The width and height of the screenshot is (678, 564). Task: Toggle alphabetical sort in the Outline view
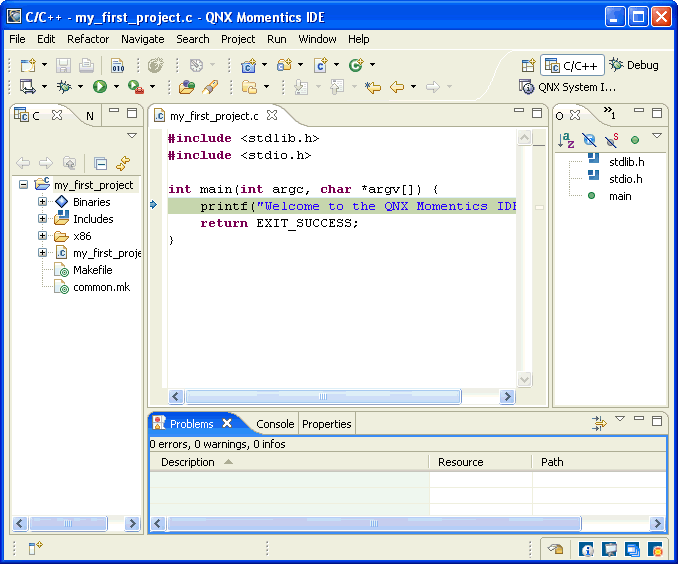coord(566,140)
